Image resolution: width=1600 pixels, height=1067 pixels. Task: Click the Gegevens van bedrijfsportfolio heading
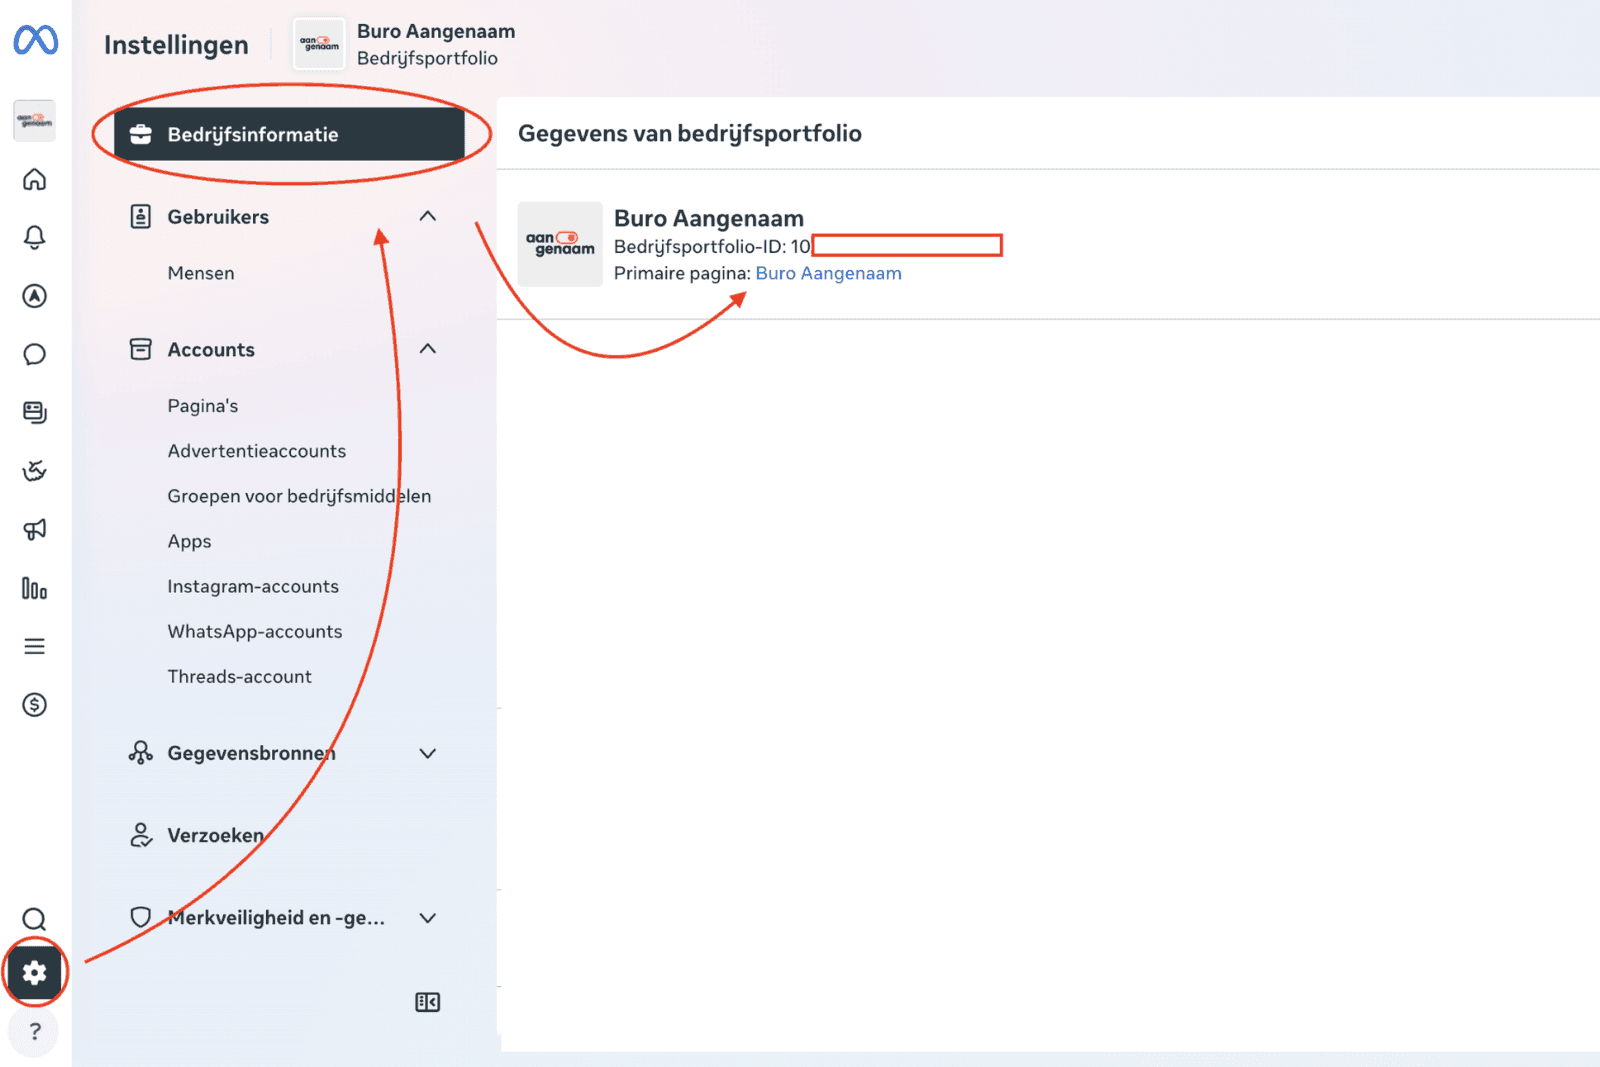pos(690,134)
